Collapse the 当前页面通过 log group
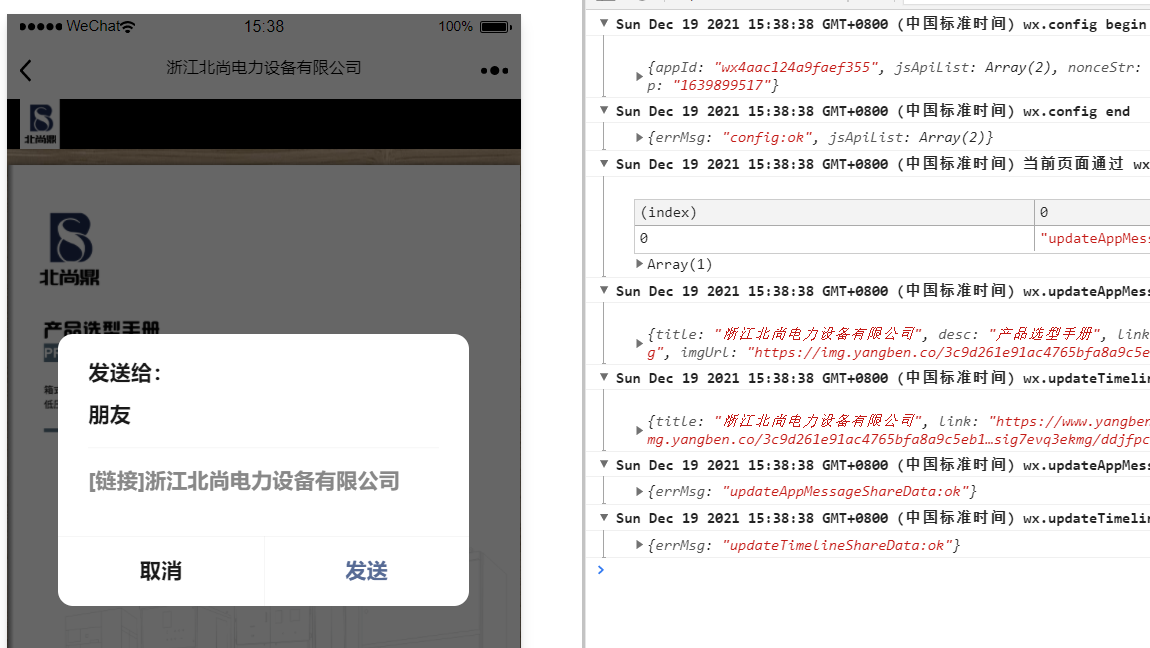 (604, 163)
